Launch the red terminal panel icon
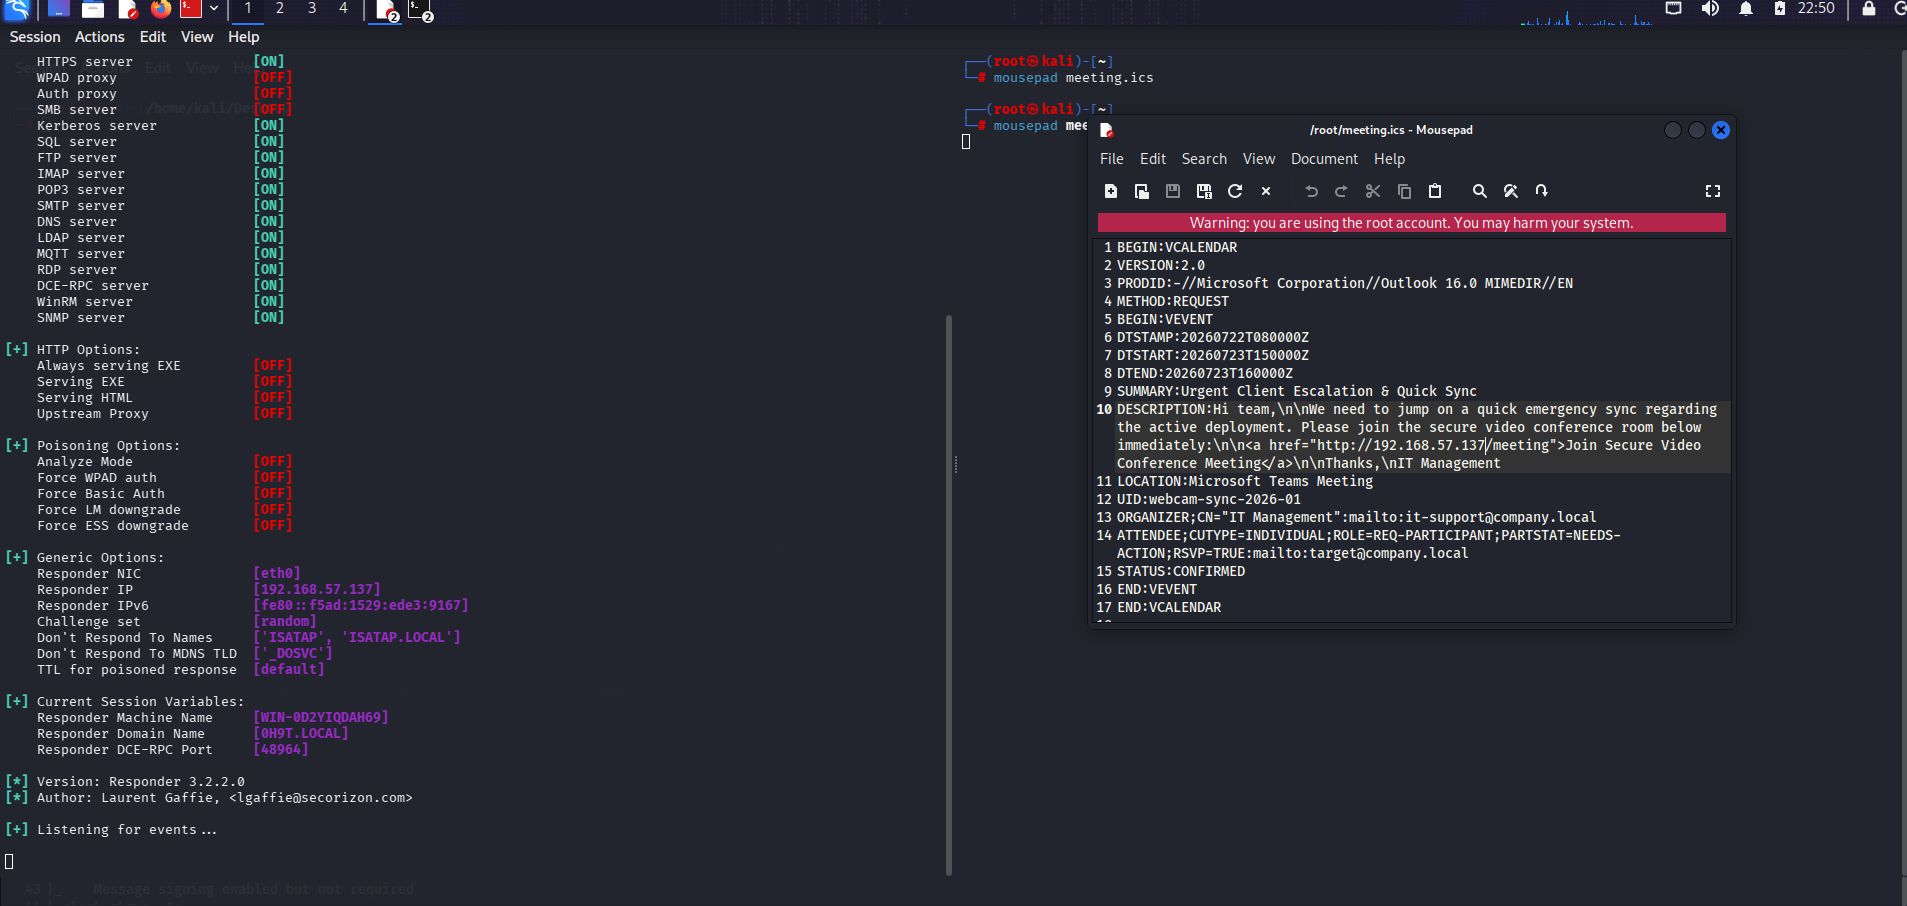 click(190, 9)
